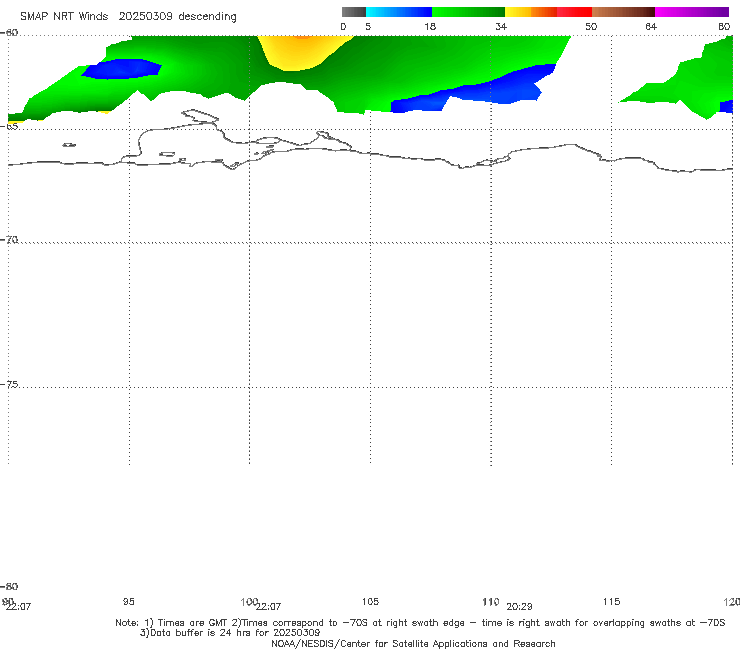This screenshot has width=740, height=650.
Task: Click the -70 latitude label
Action: click(x=9, y=240)
